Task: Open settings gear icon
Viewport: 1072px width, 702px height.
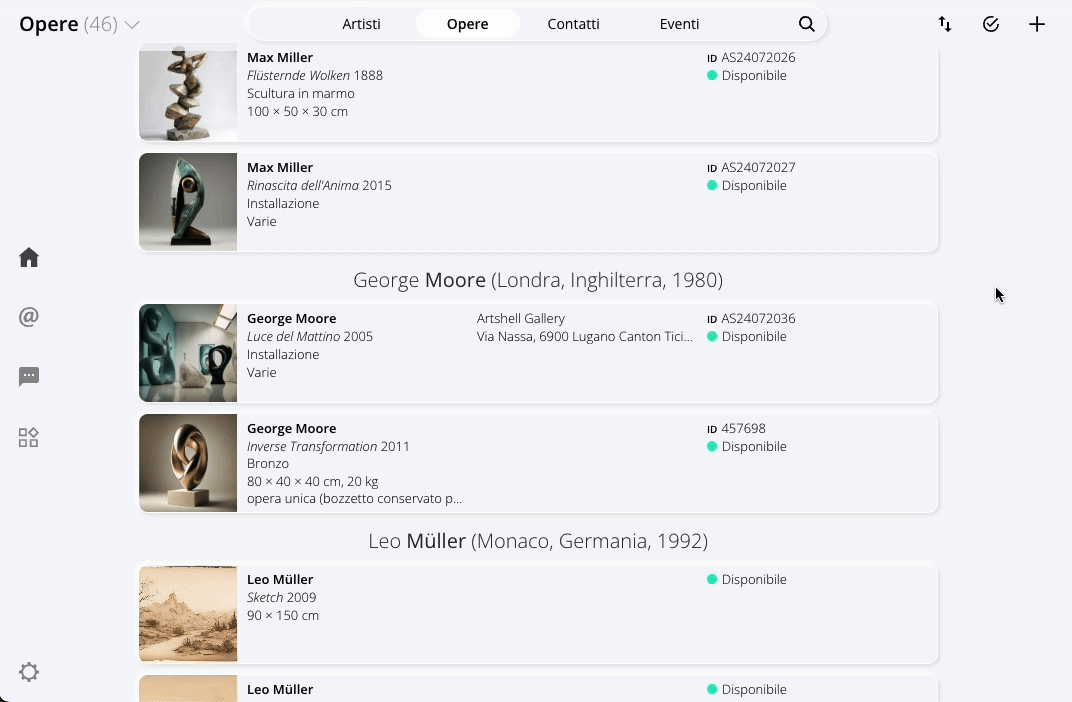Action: tap(29, 672)
